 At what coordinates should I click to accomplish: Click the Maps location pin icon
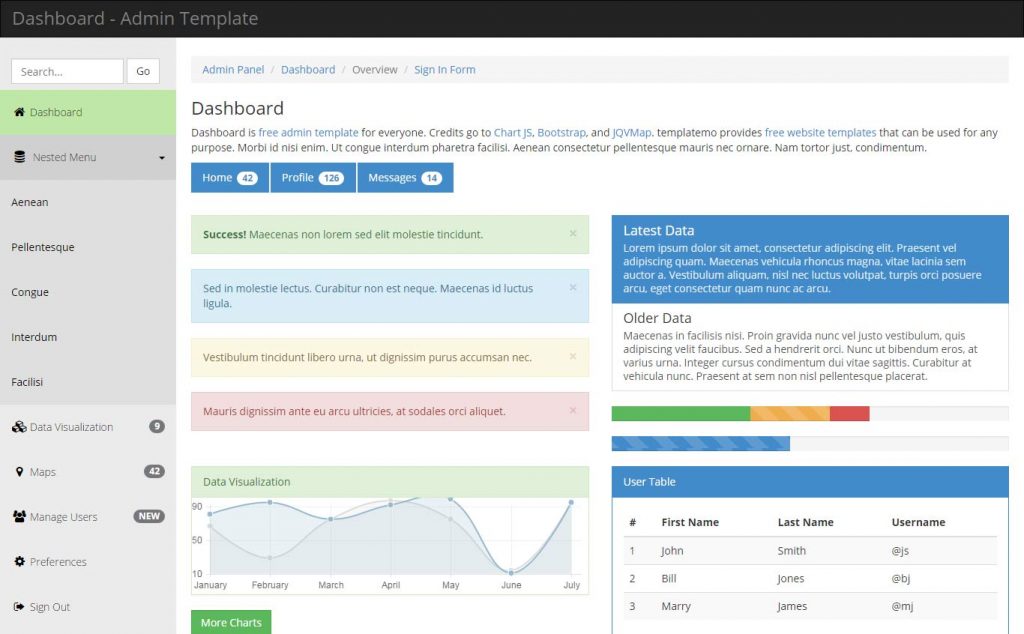20,471
